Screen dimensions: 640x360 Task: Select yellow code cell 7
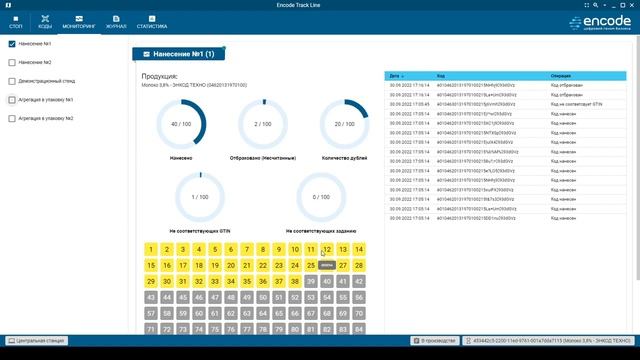[247, 249]
